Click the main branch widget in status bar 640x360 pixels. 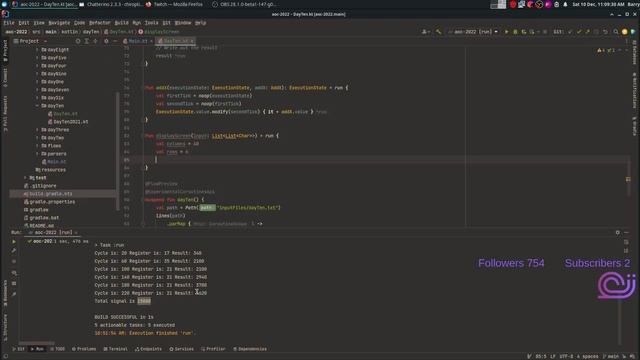[x=611, y=356]
